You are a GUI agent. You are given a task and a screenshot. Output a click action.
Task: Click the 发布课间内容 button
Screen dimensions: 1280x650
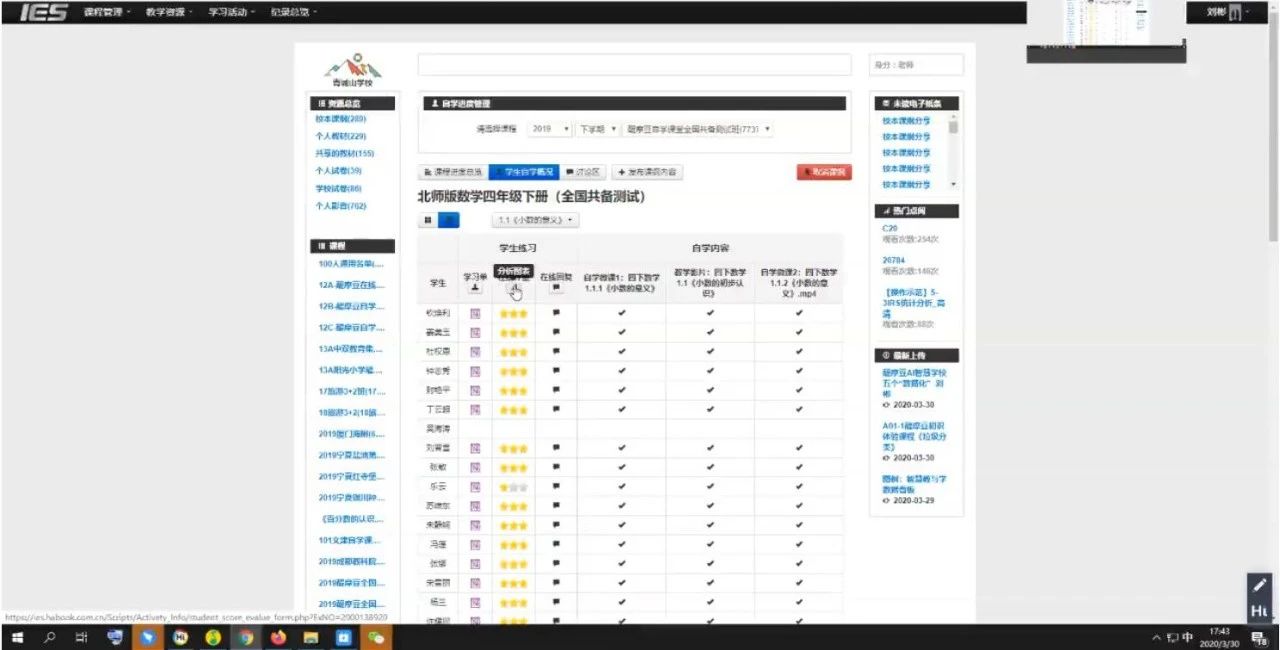647,172
